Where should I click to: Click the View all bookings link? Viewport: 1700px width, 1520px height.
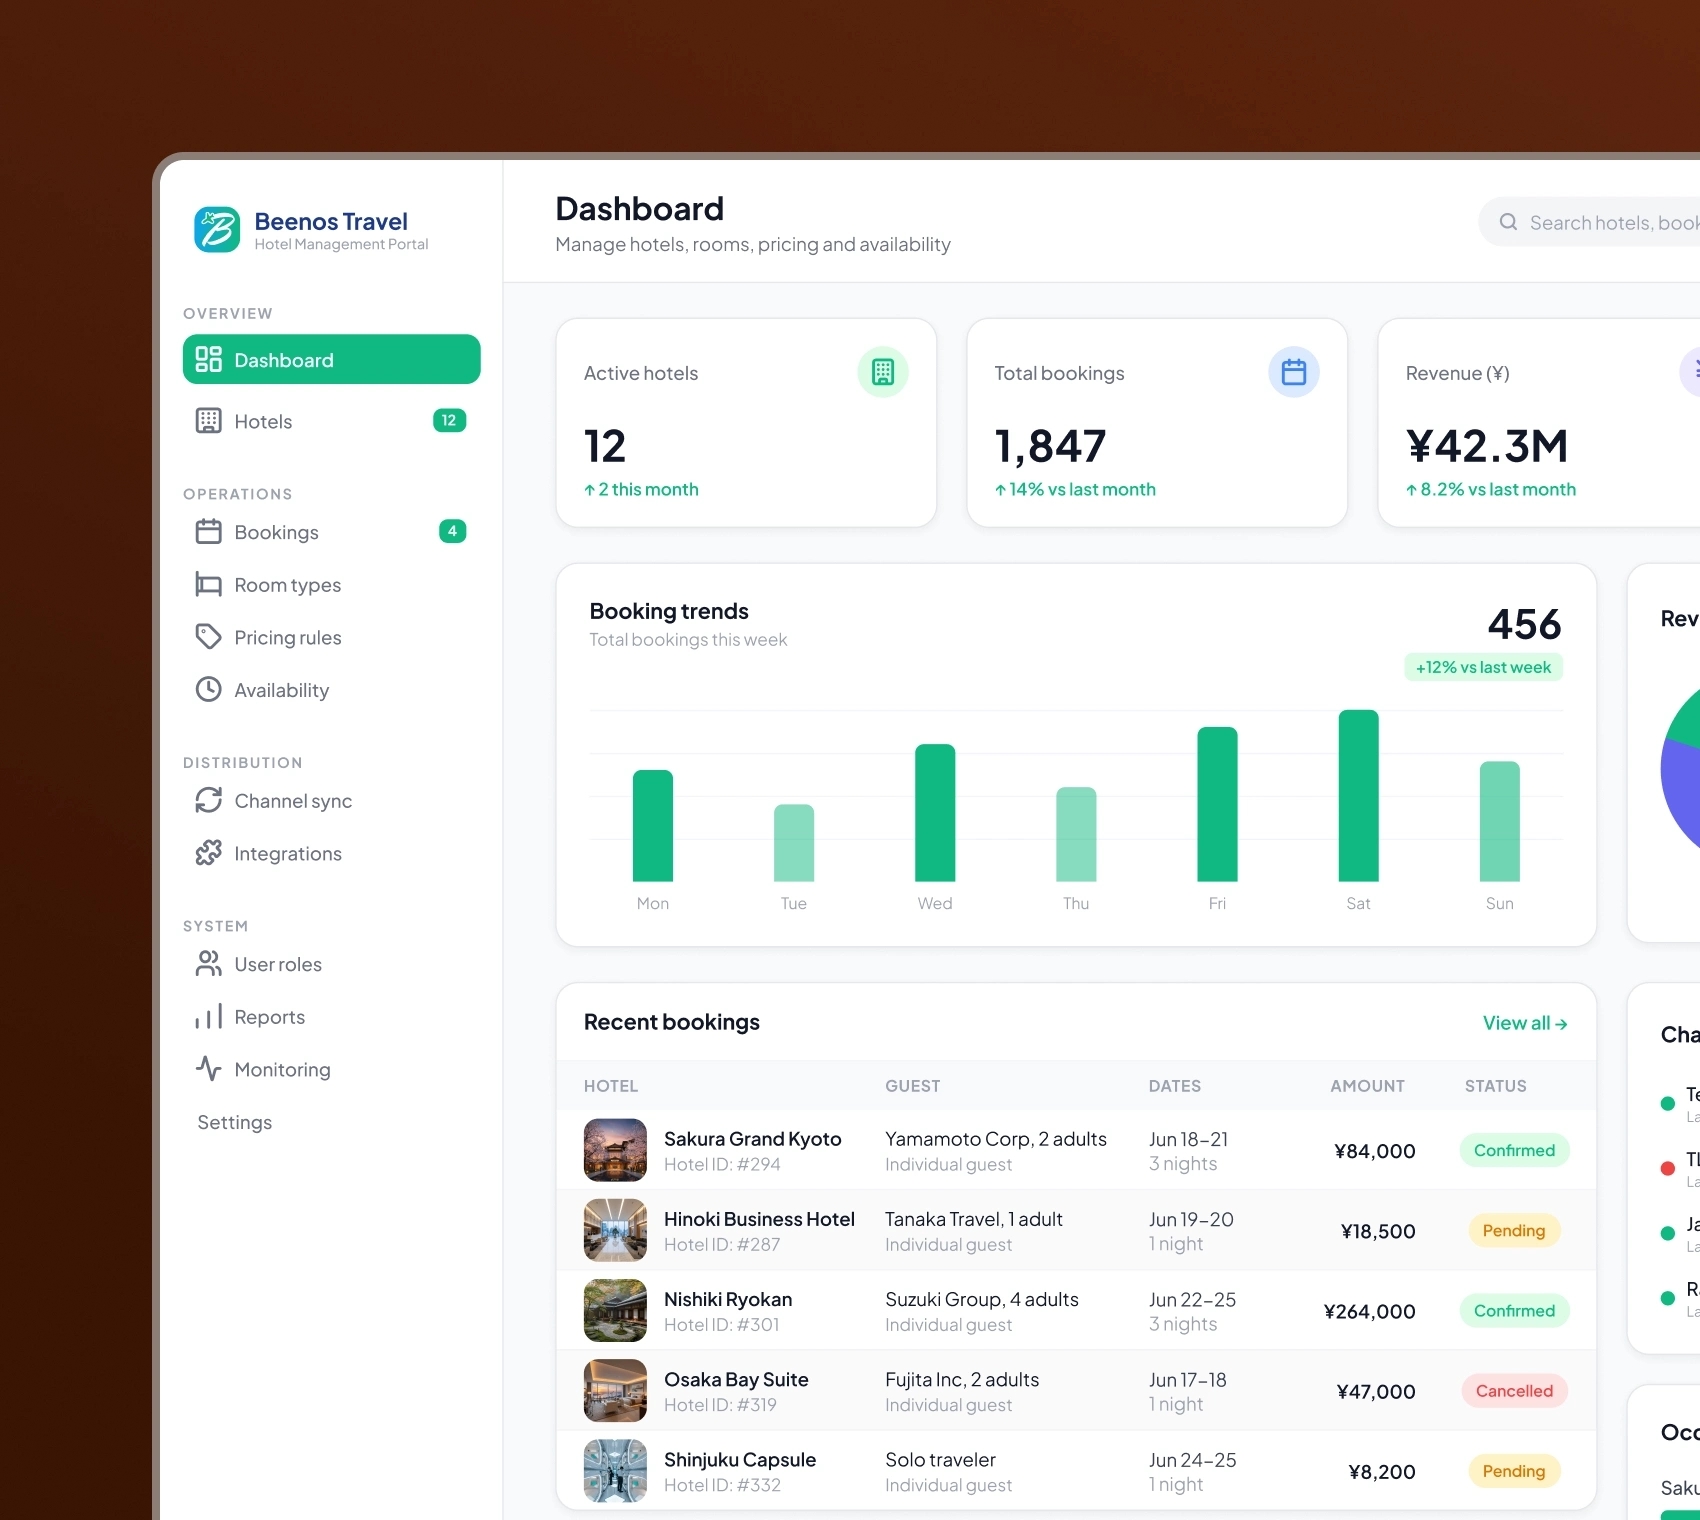coord(1525,1023)
